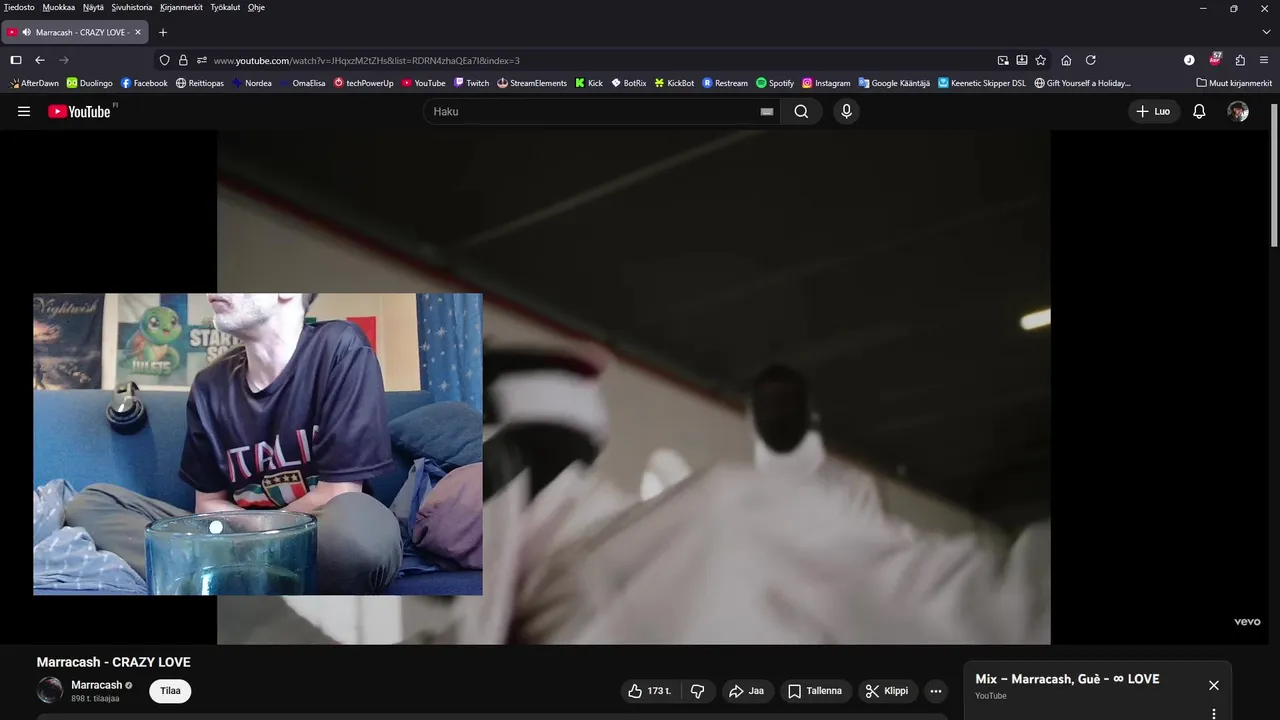The height and width of the screenshot is (720, 1280).
Task: Click the video player area
Action: pyautogui.click(x=633, y=387)
